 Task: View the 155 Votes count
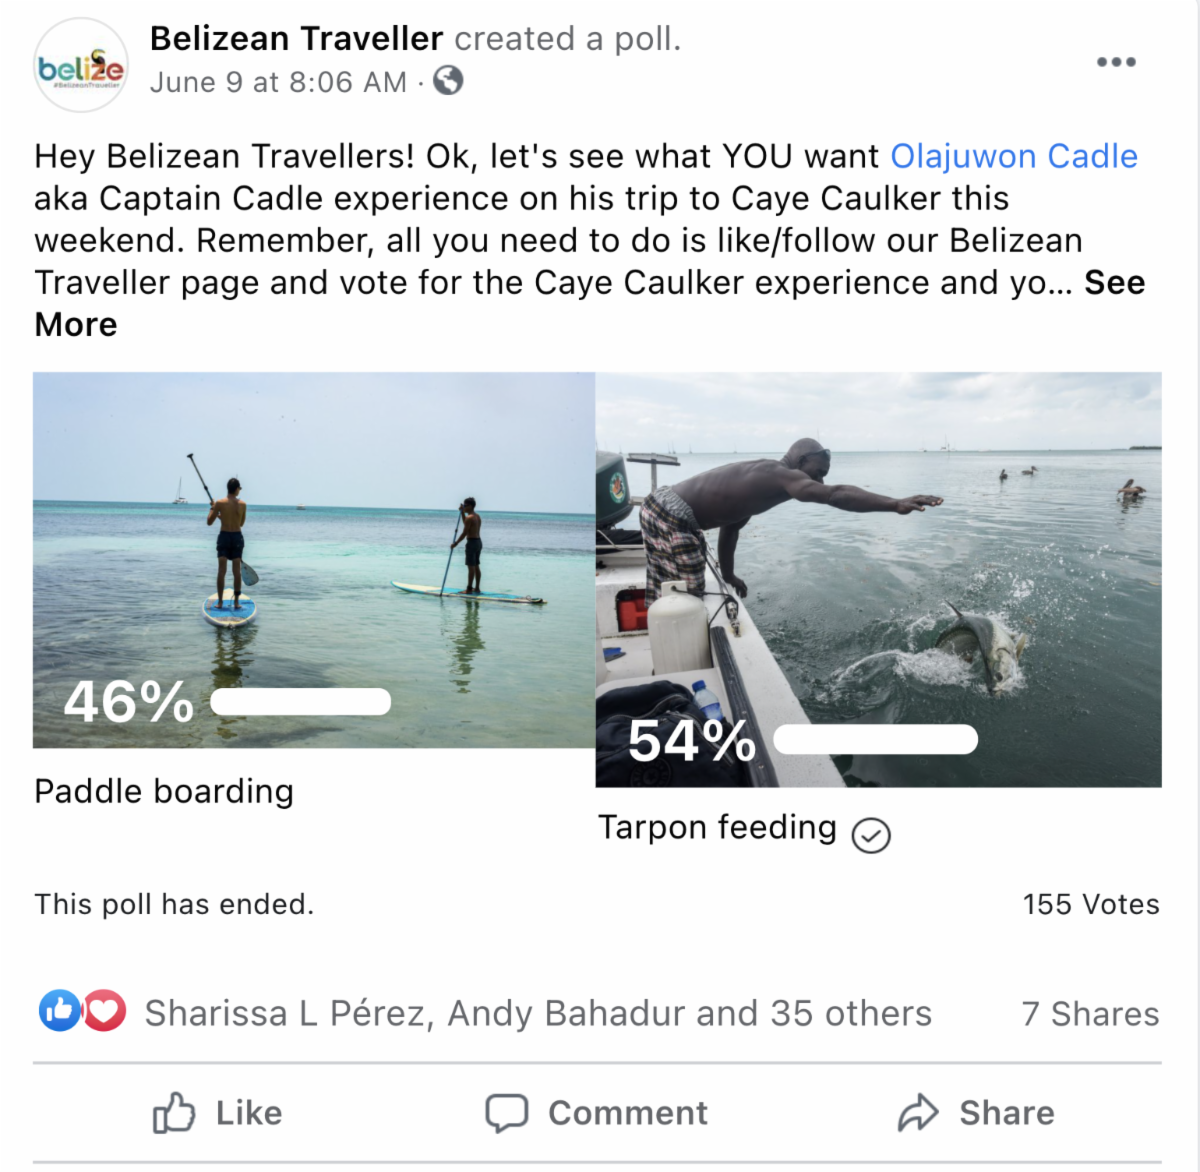click(x=1091, y=904)
